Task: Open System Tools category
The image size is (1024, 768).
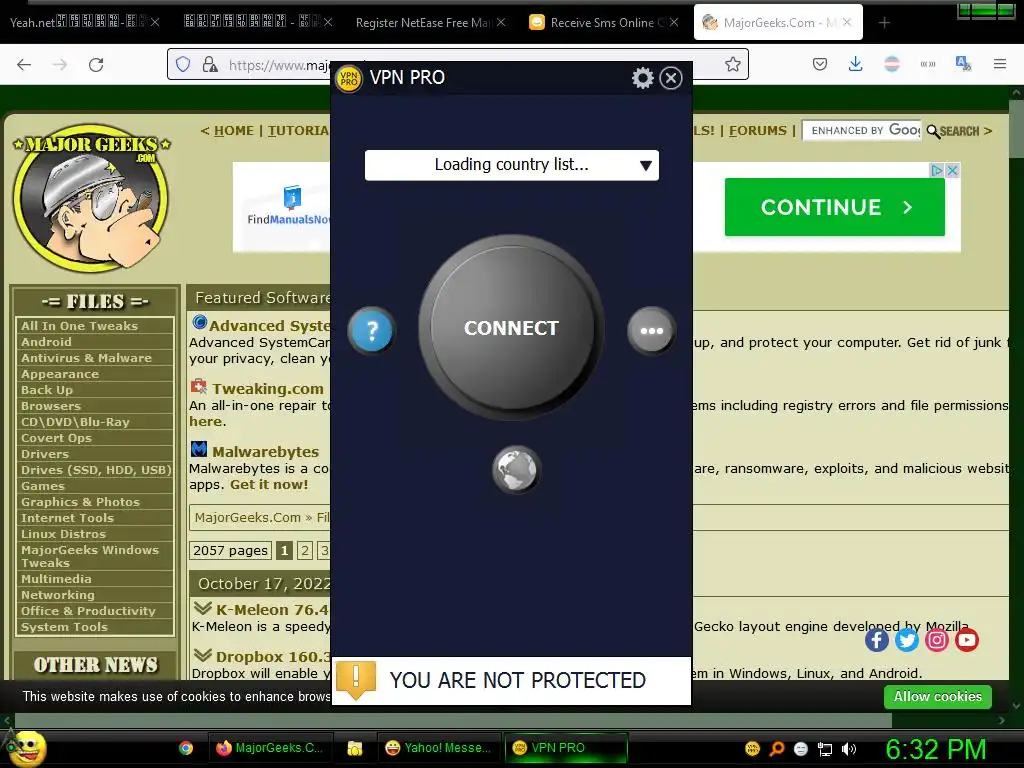Action: pos(64,627)
